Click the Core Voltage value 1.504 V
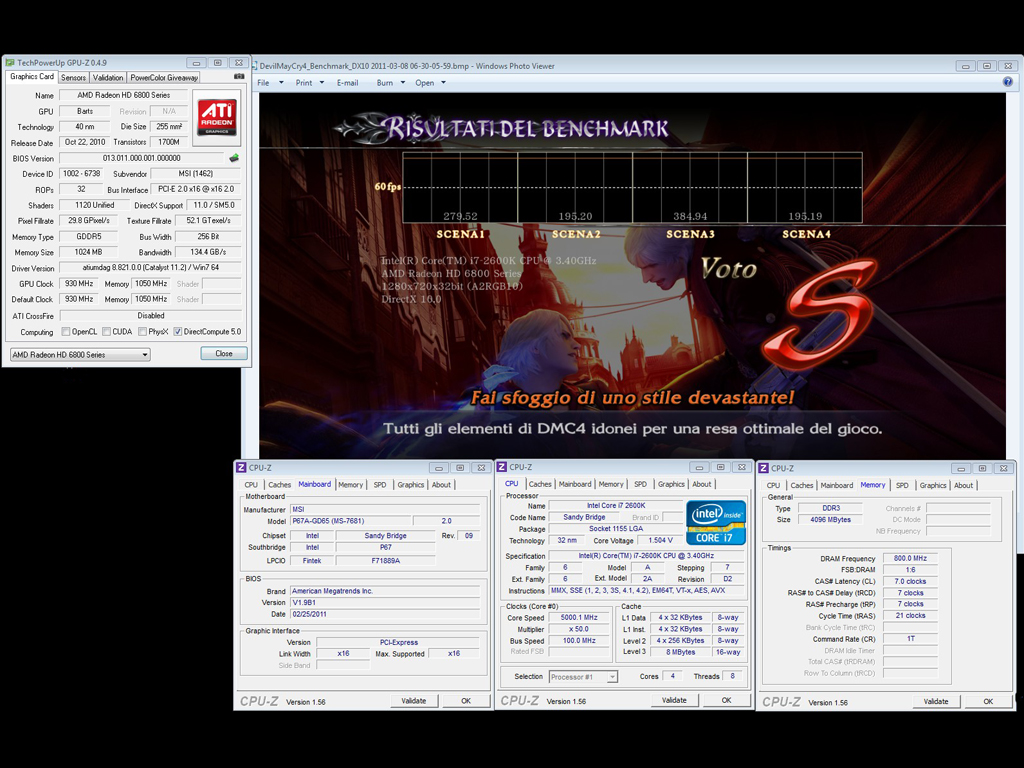This screenshot has height=768, width=1024. click(660, 540)
